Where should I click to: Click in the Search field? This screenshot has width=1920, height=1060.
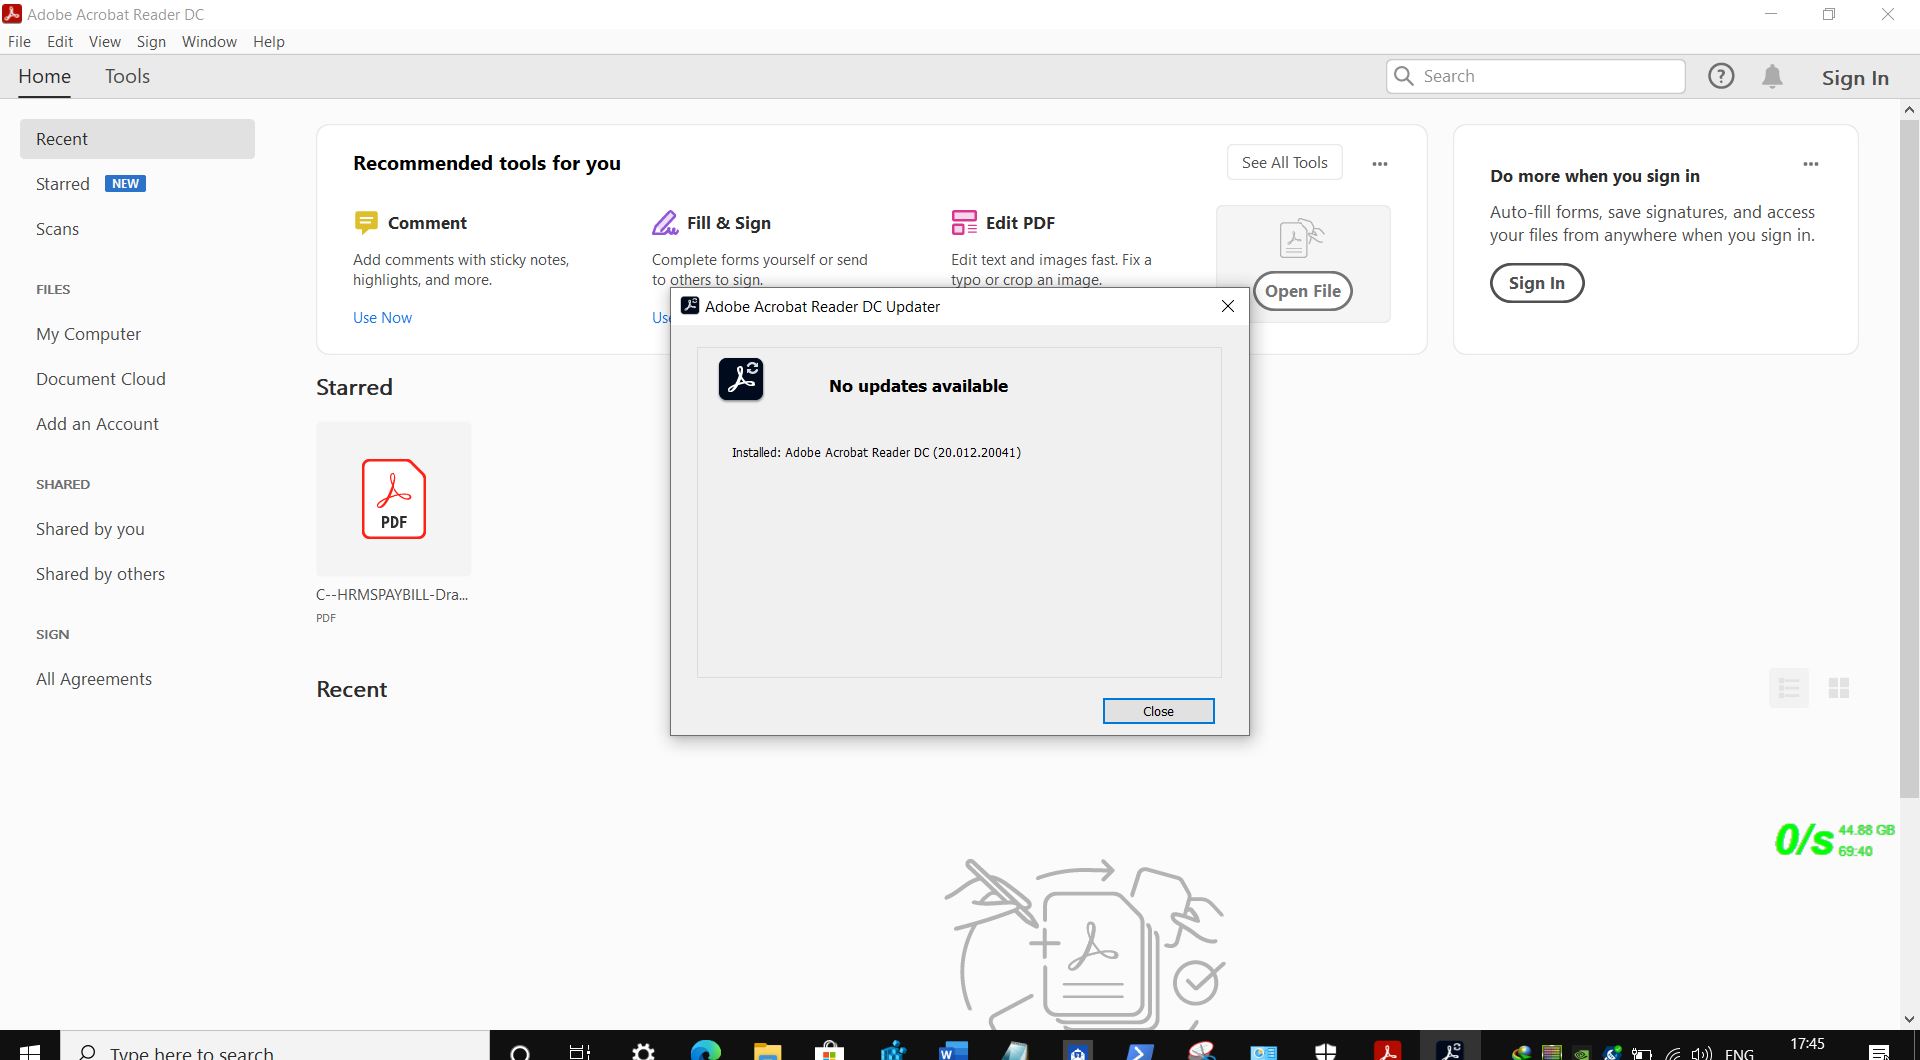1536,76
